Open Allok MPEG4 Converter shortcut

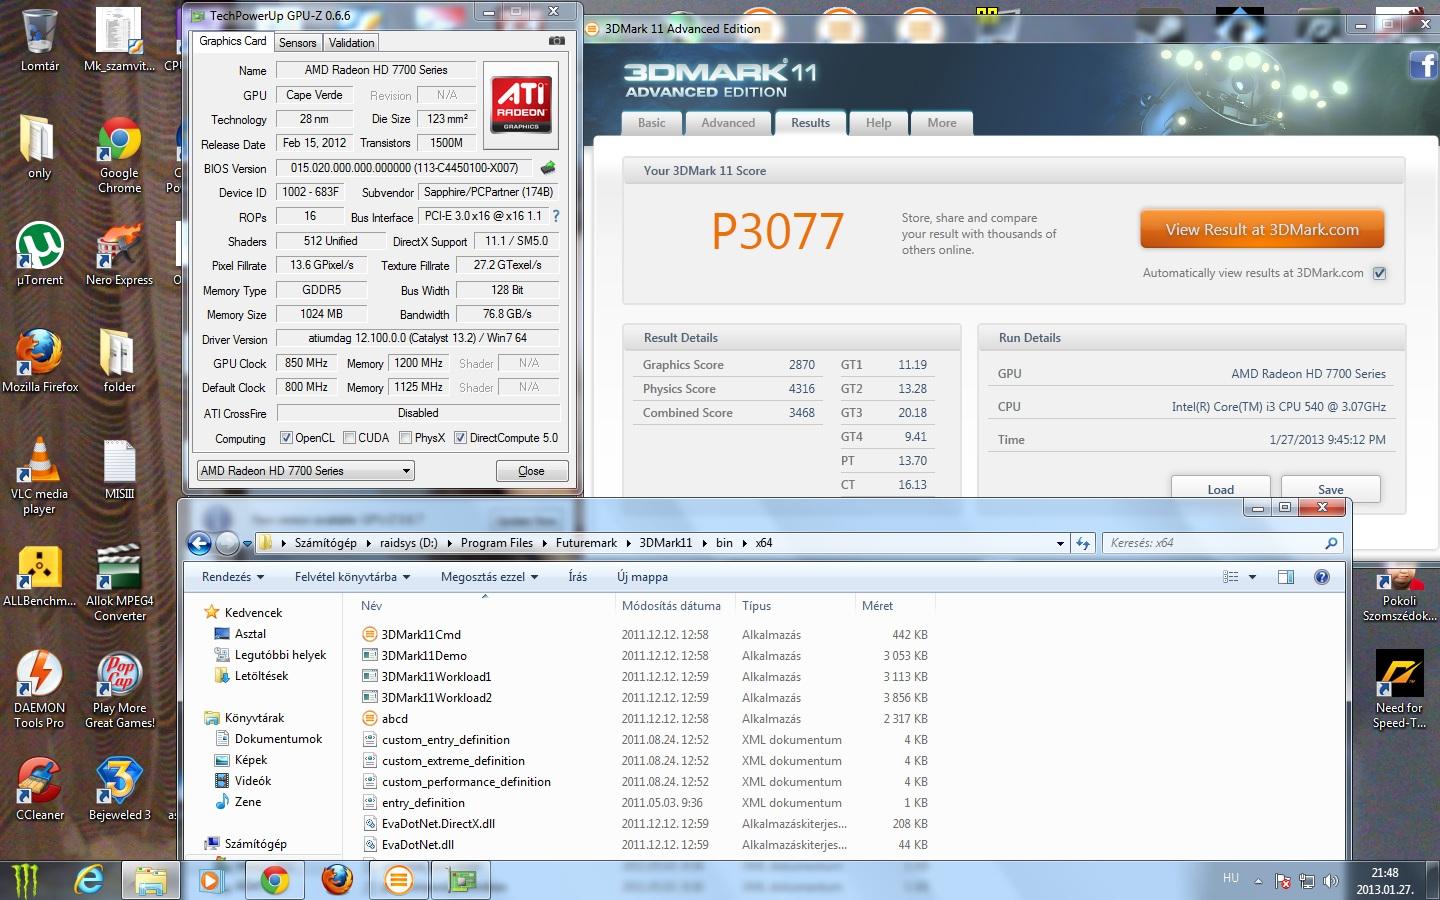pos(119,584)
